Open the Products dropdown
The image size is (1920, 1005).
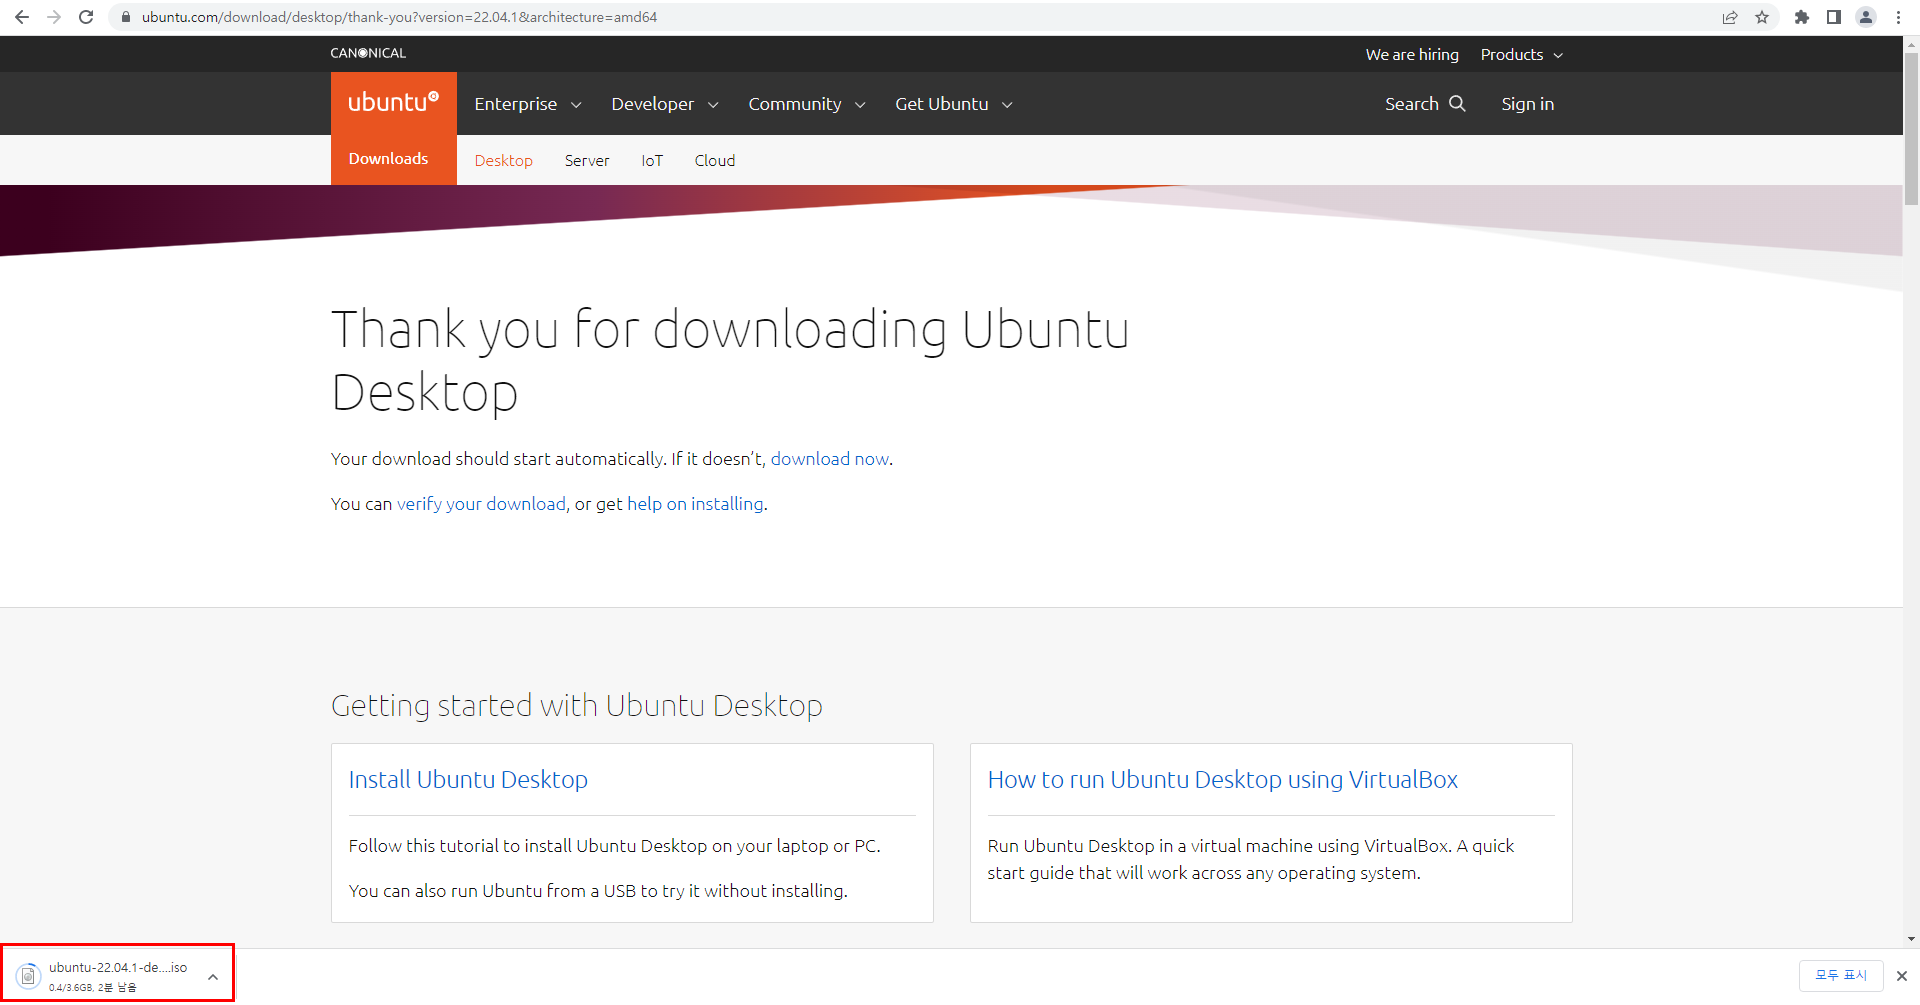point(1521,54)
